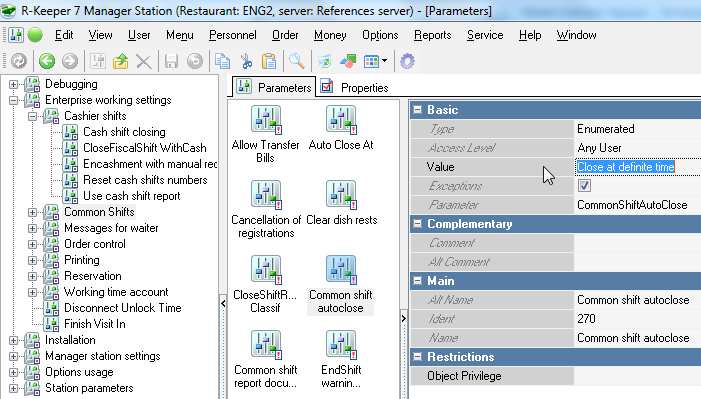Screen dimensions: 701x399
Task: Click the new parameter toolbar icon
Action: pos(97,61)
